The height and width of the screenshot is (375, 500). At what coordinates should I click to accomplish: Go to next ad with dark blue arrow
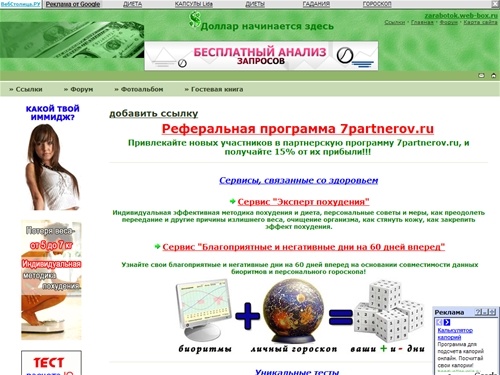tap(447, 322)
